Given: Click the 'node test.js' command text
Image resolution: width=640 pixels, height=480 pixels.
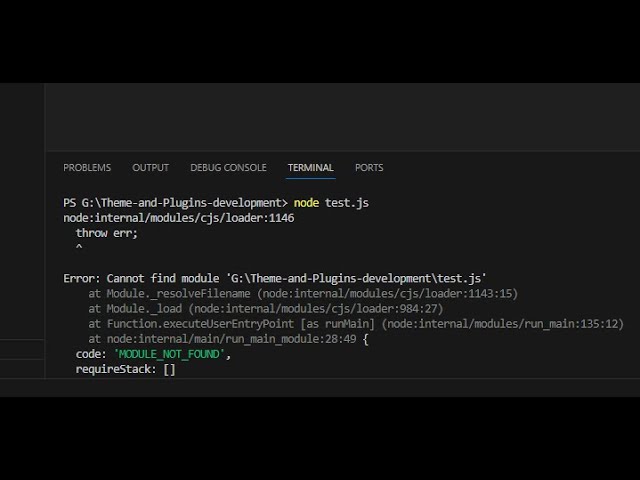Looking at the screenshot, I should [x=331, y=203].
